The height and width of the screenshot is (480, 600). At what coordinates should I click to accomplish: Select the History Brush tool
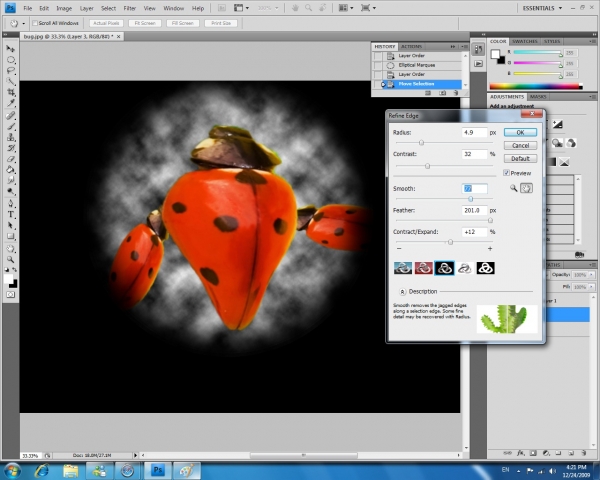click(x=11, y=148)
